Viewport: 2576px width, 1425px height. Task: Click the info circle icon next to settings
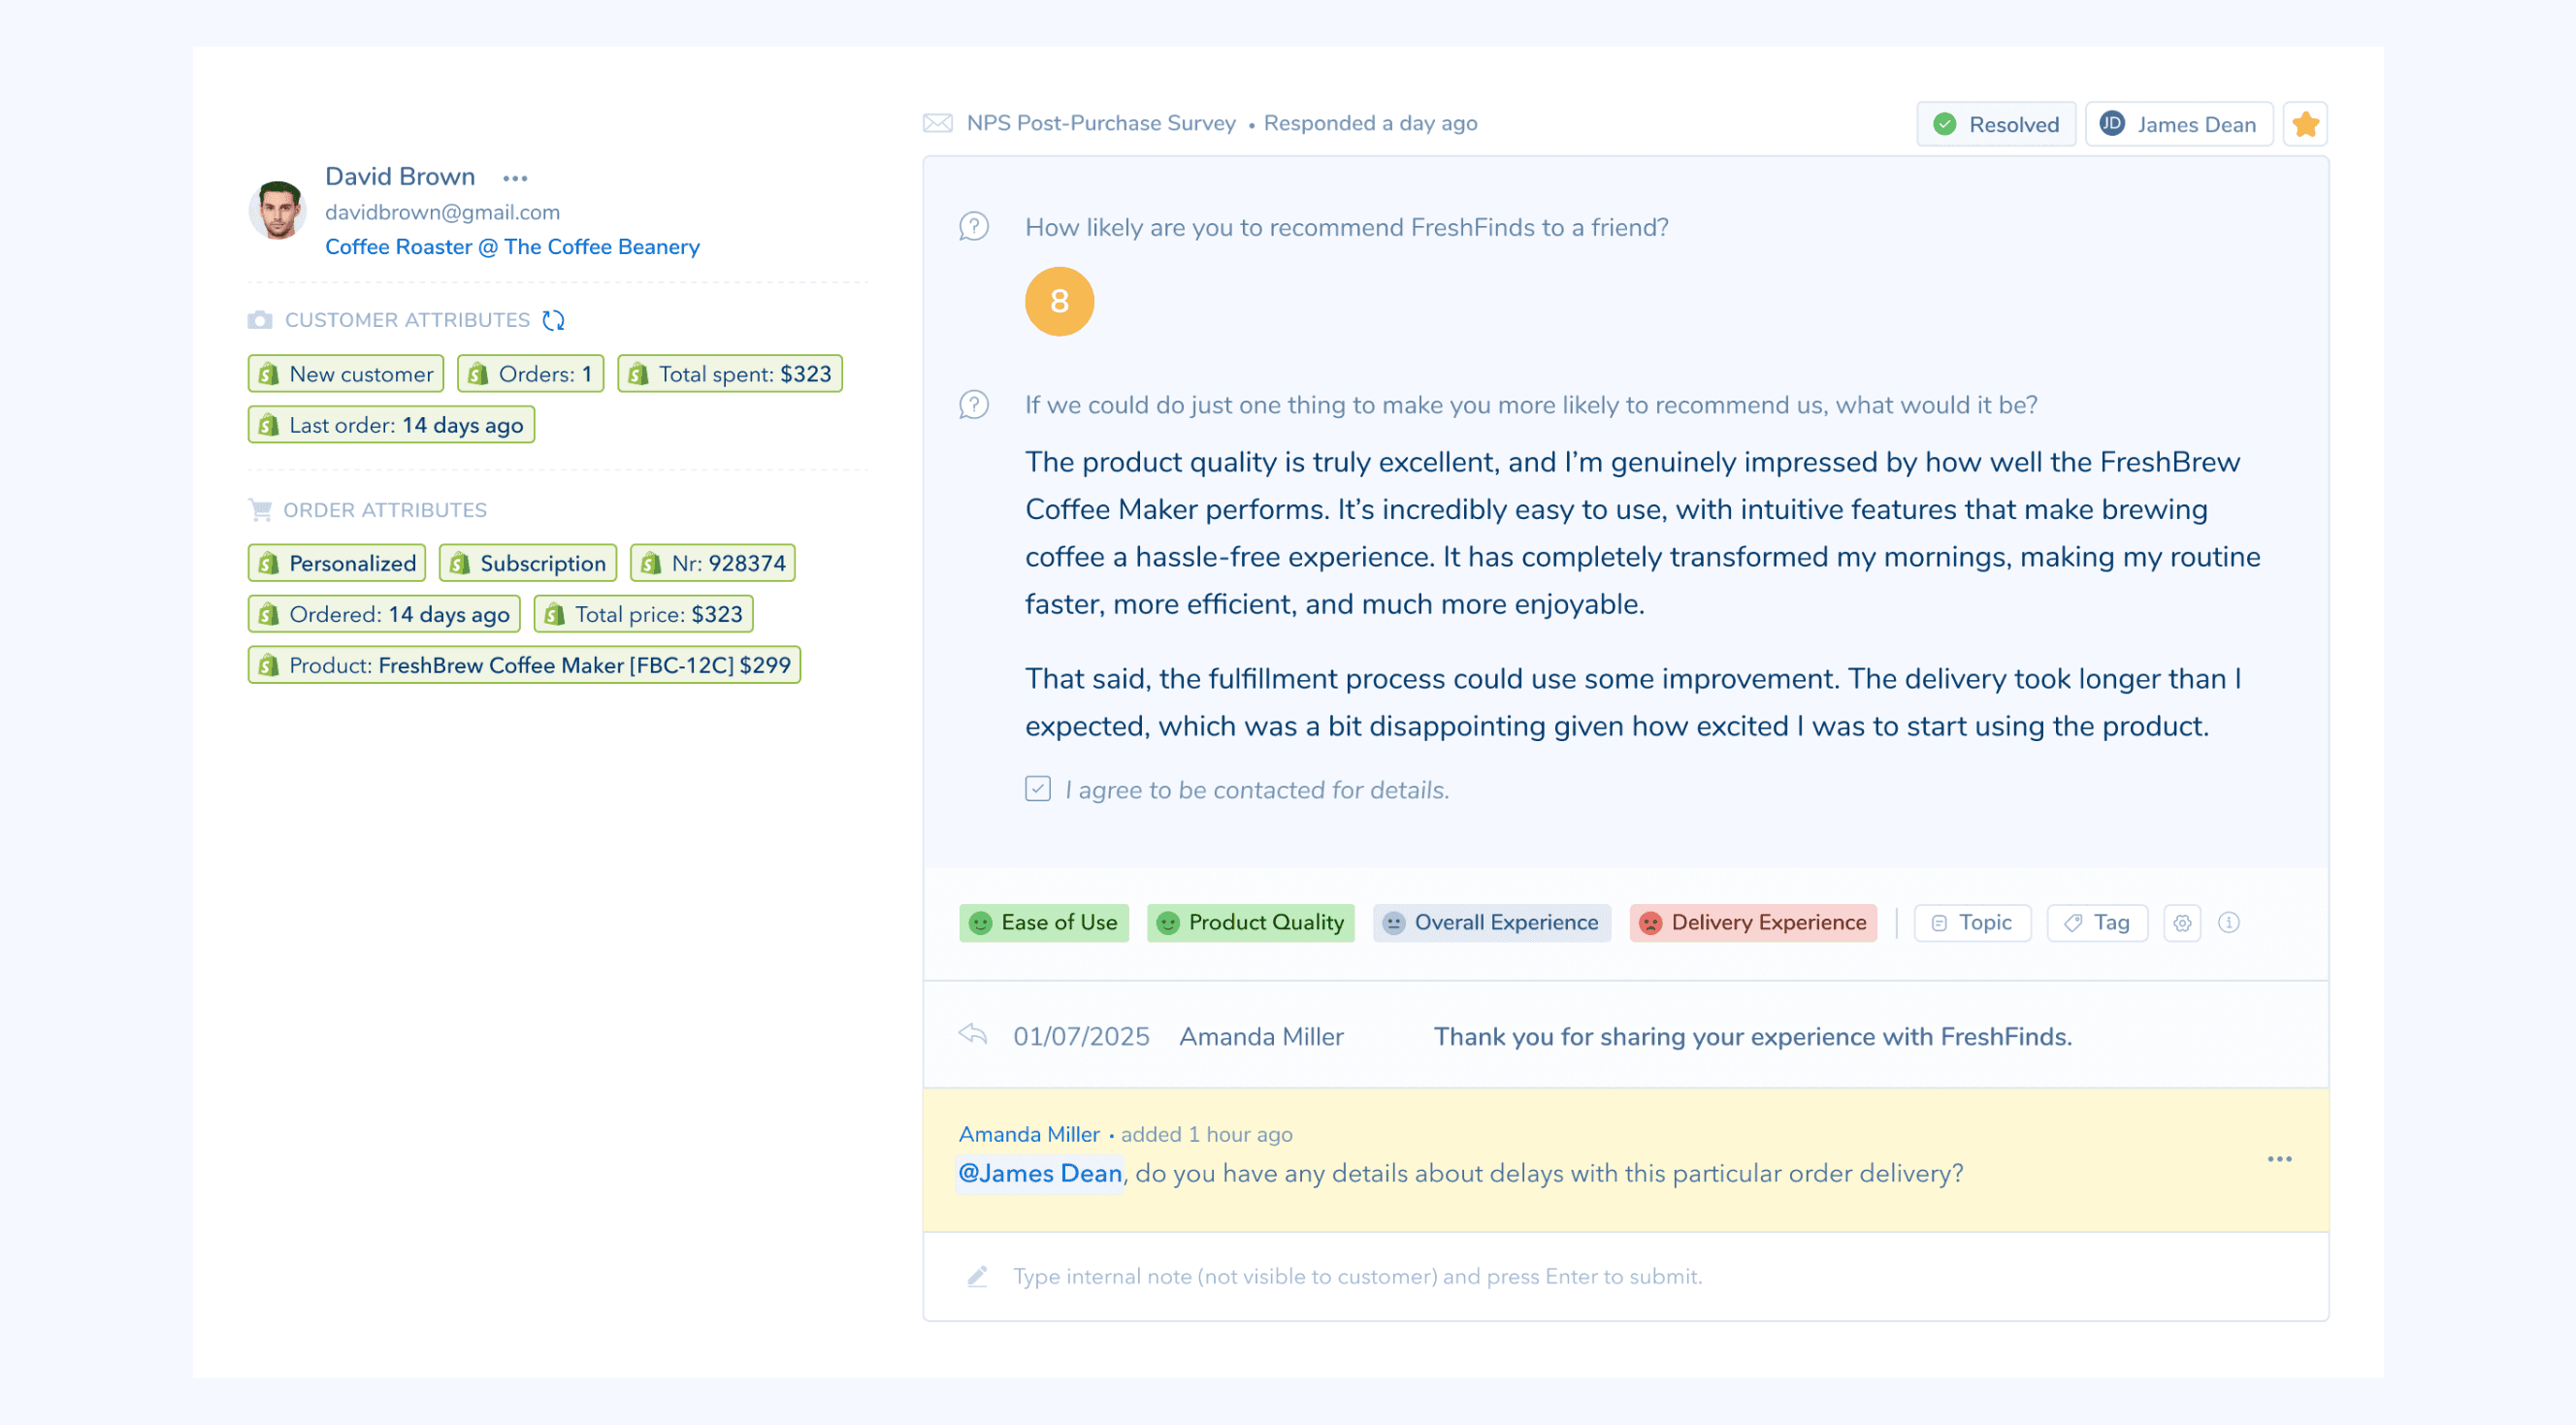pyautogui.click(x=2228, y=922)
